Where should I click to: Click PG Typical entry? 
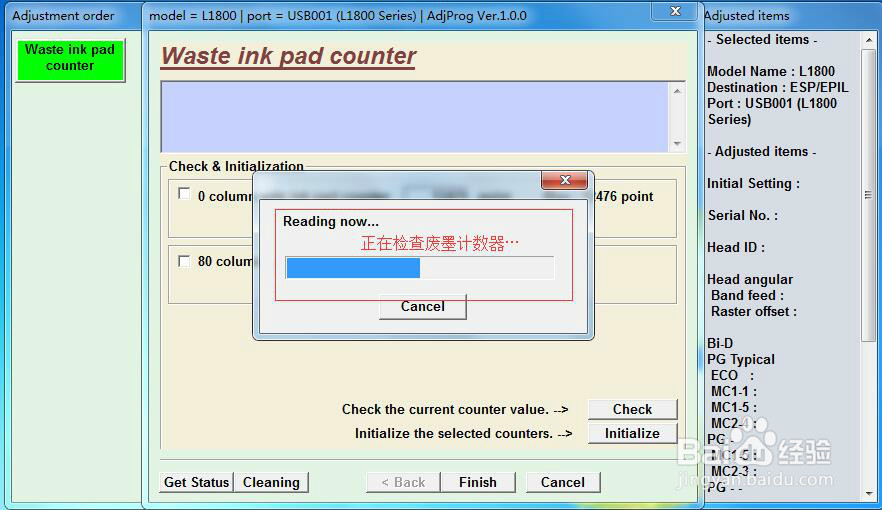coord(741,359)
